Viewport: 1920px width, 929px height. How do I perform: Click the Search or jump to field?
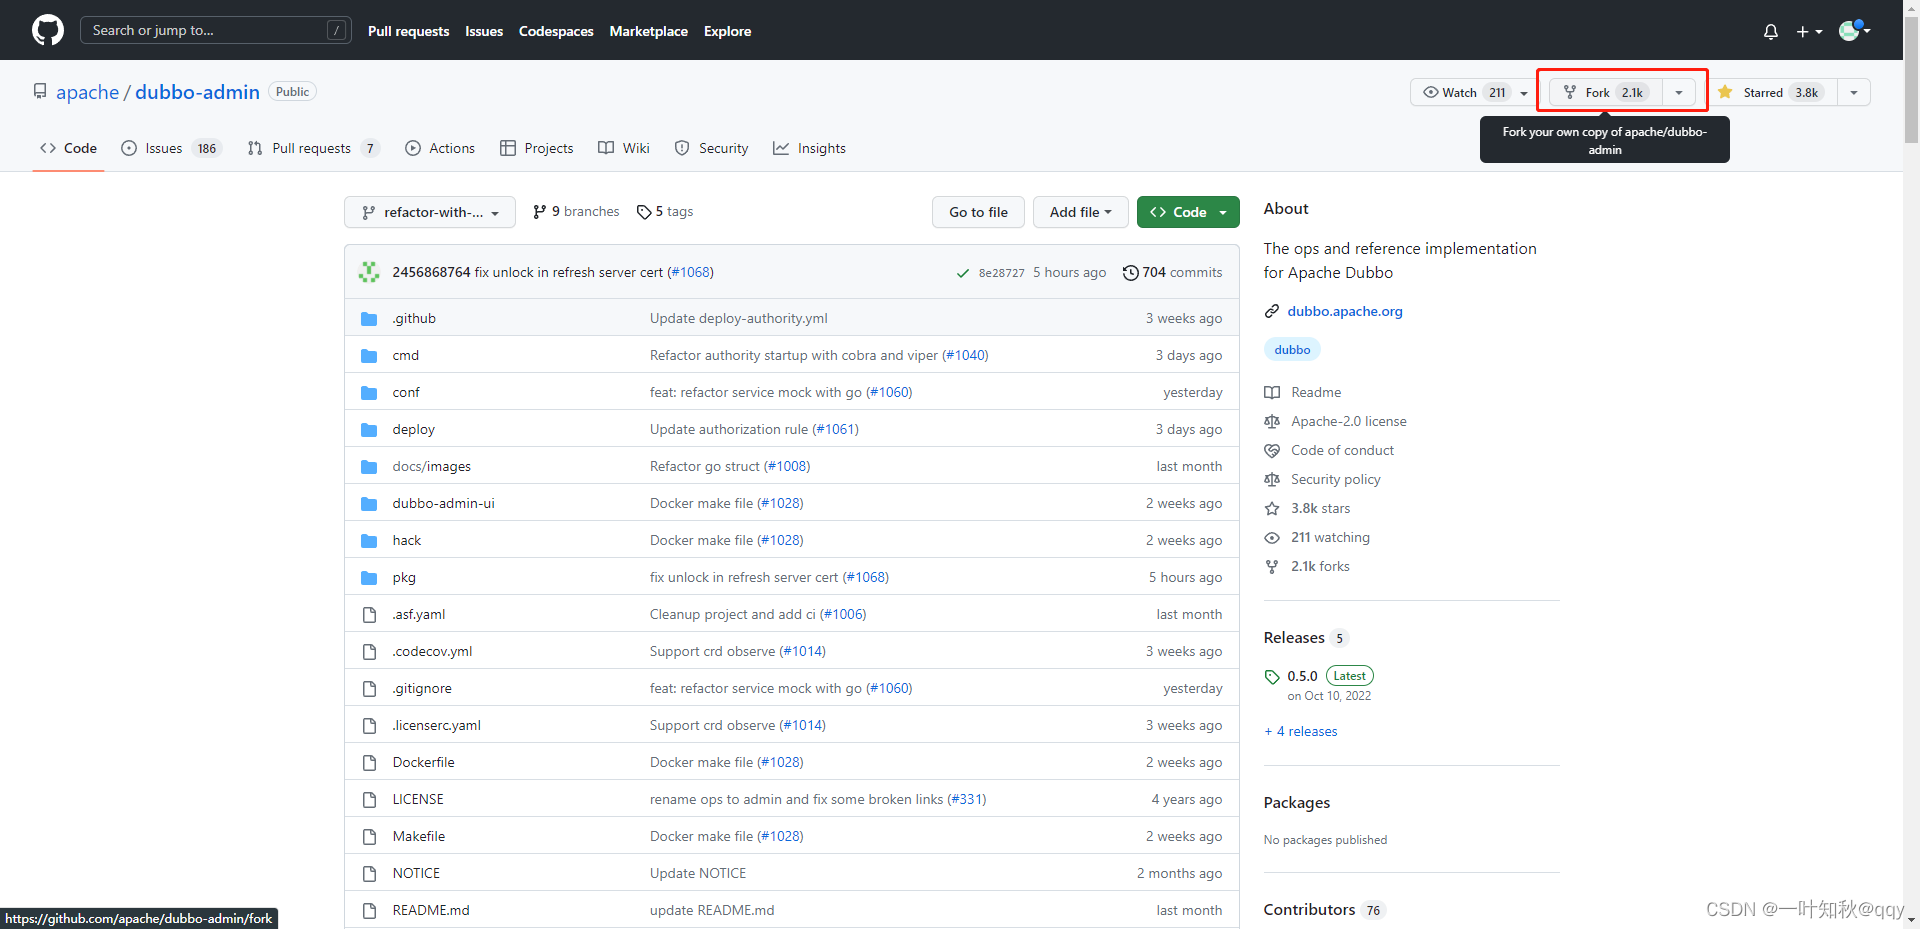pyautogui.click(x=215, y=30)
